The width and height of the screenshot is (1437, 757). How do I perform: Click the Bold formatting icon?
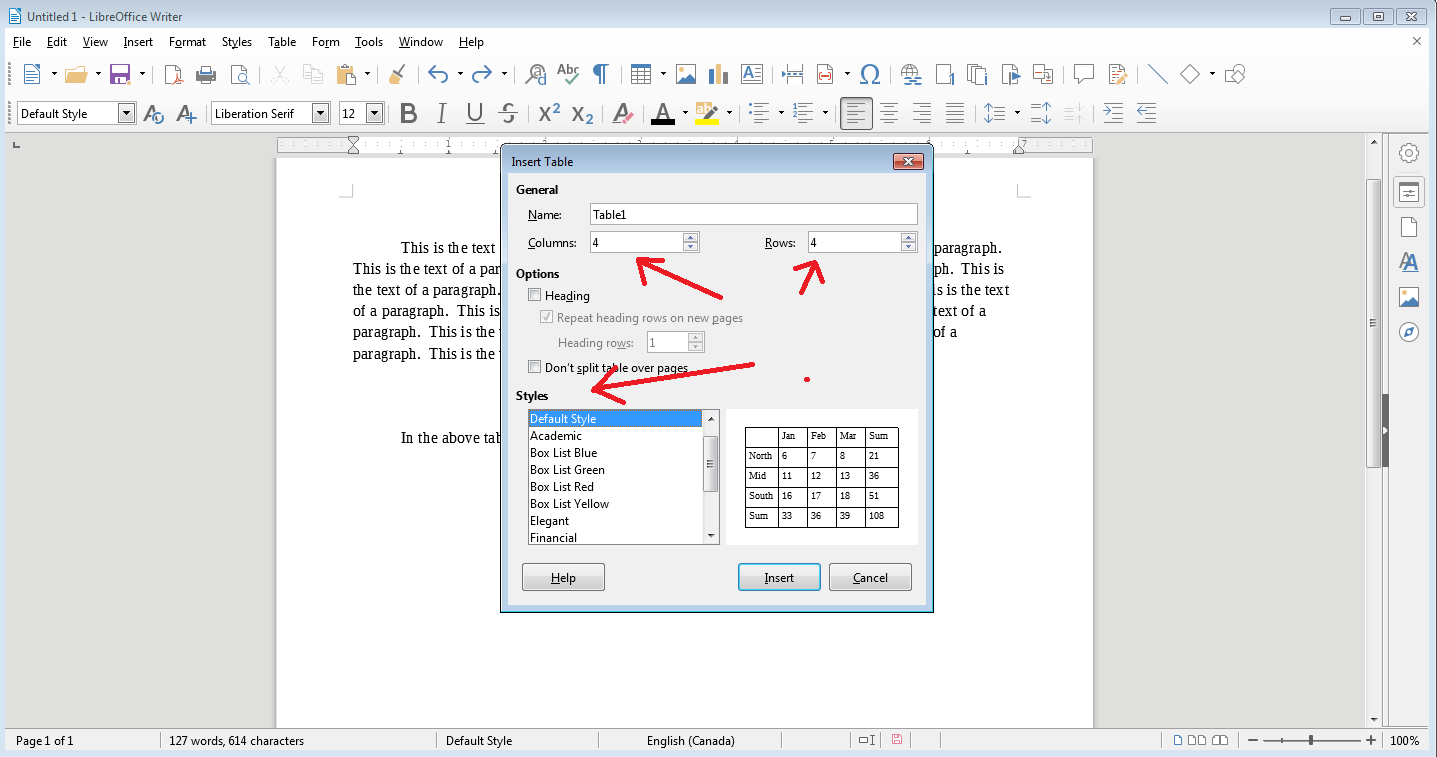(x=408, y=114)
